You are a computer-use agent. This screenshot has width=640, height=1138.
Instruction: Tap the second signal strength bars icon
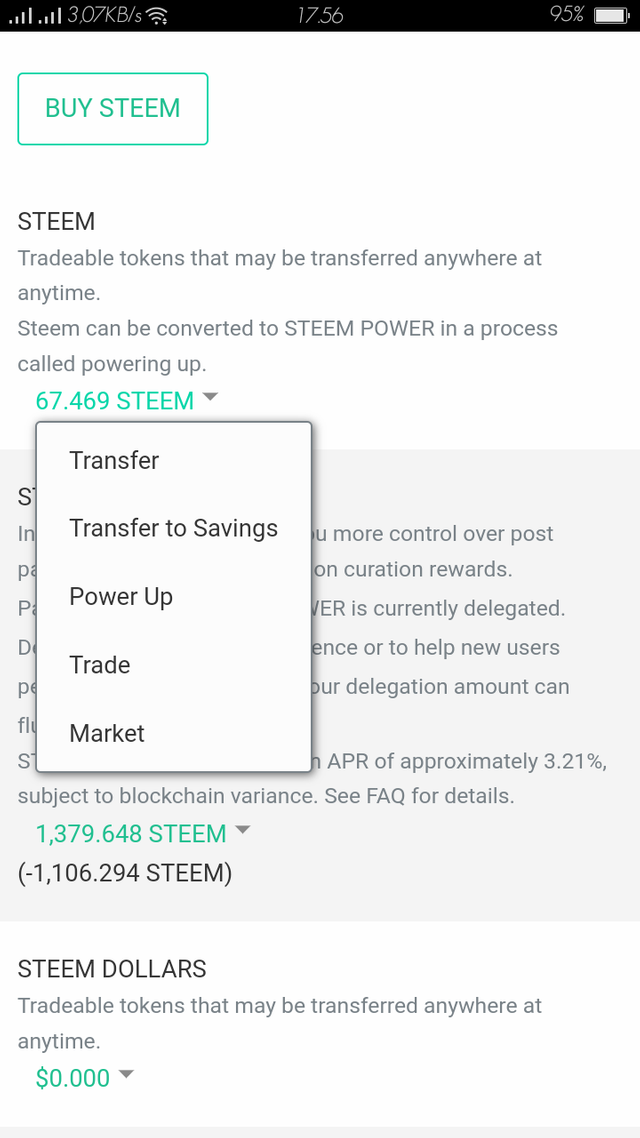point(50,16)
